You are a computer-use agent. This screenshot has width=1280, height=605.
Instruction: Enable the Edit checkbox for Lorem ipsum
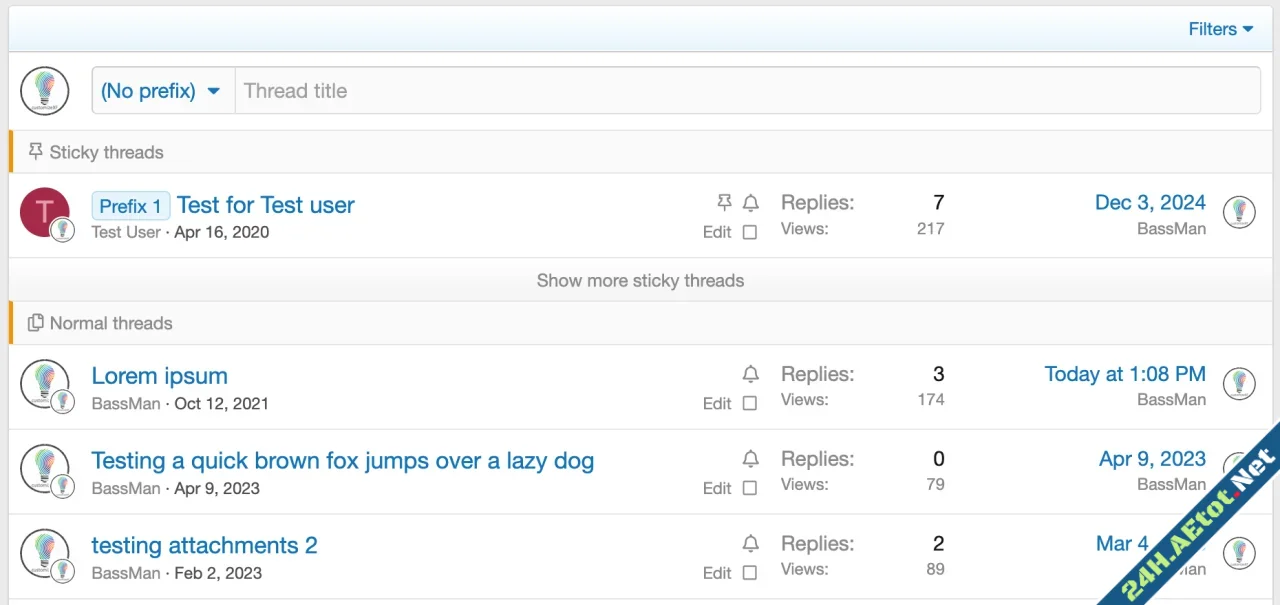click(750, 404)
